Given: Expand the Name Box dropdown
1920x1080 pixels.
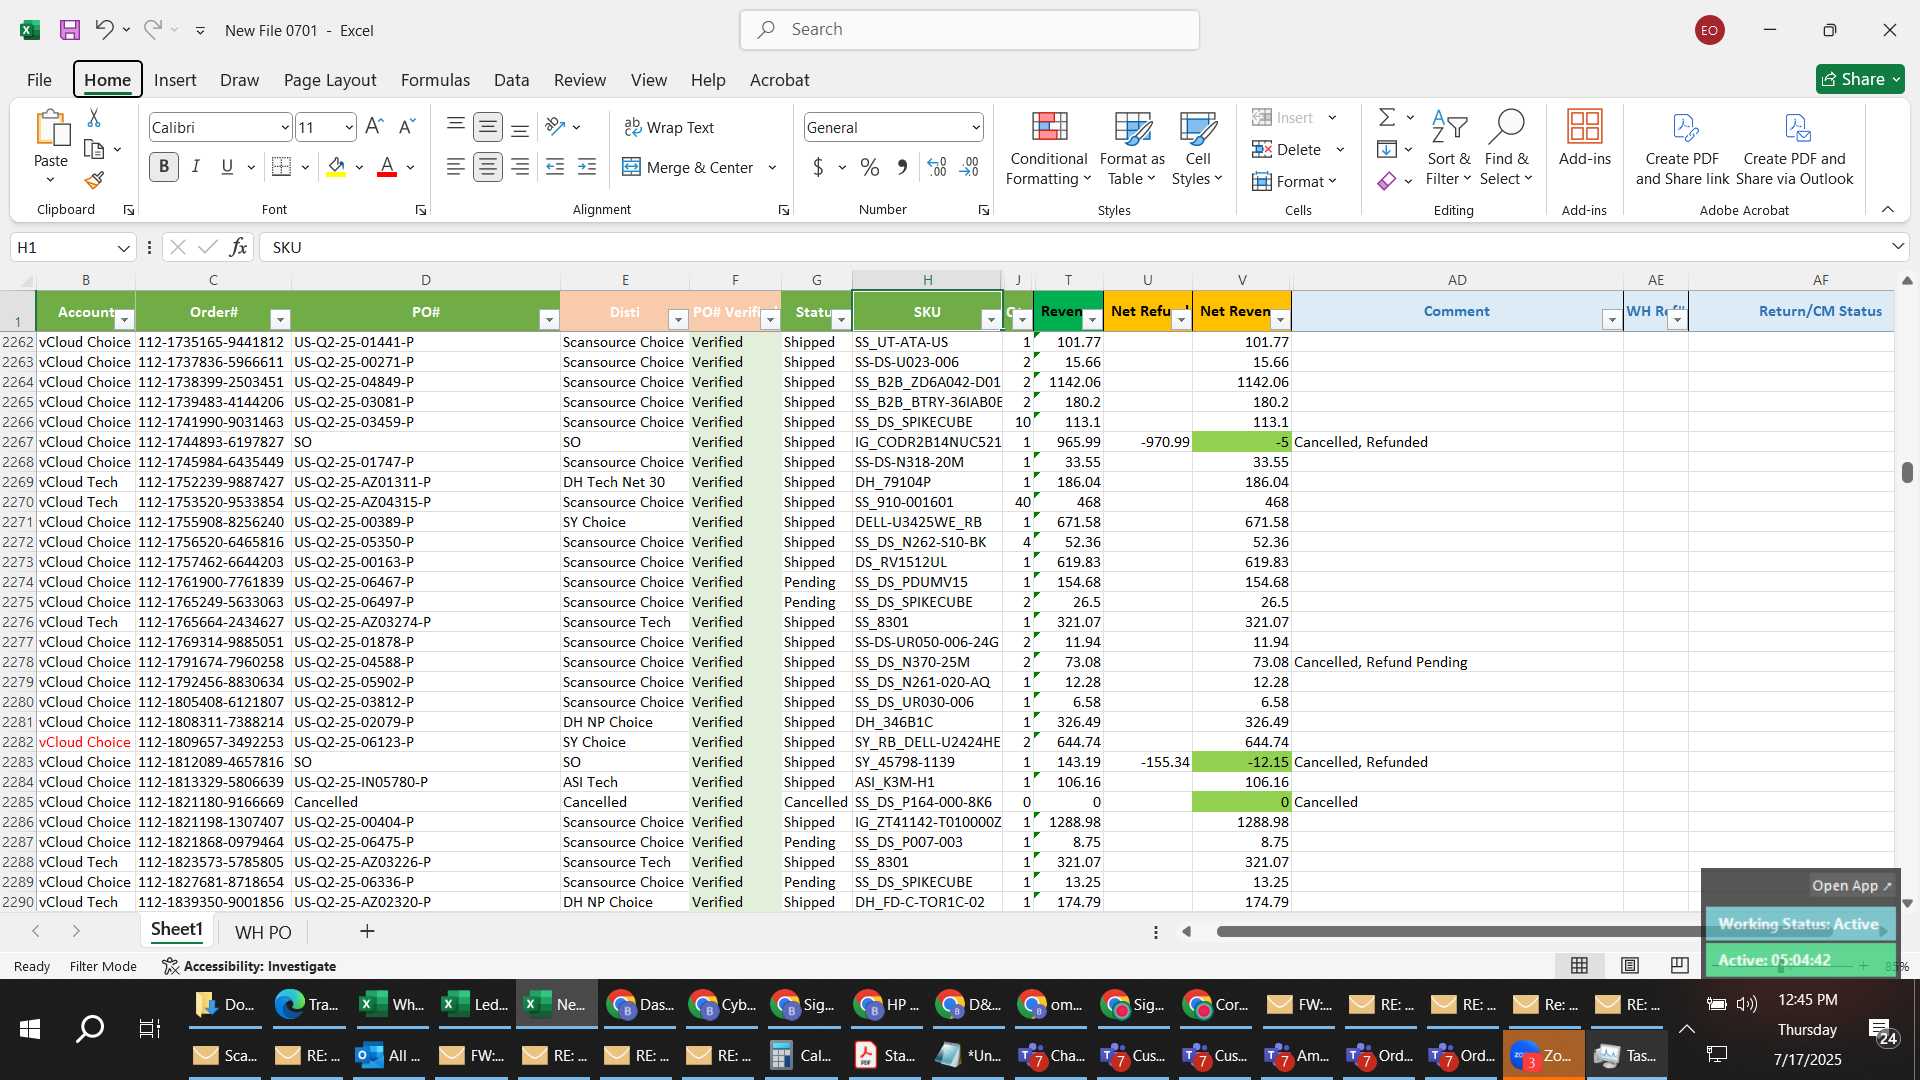Looking at the screenshot, I should 123,247.
